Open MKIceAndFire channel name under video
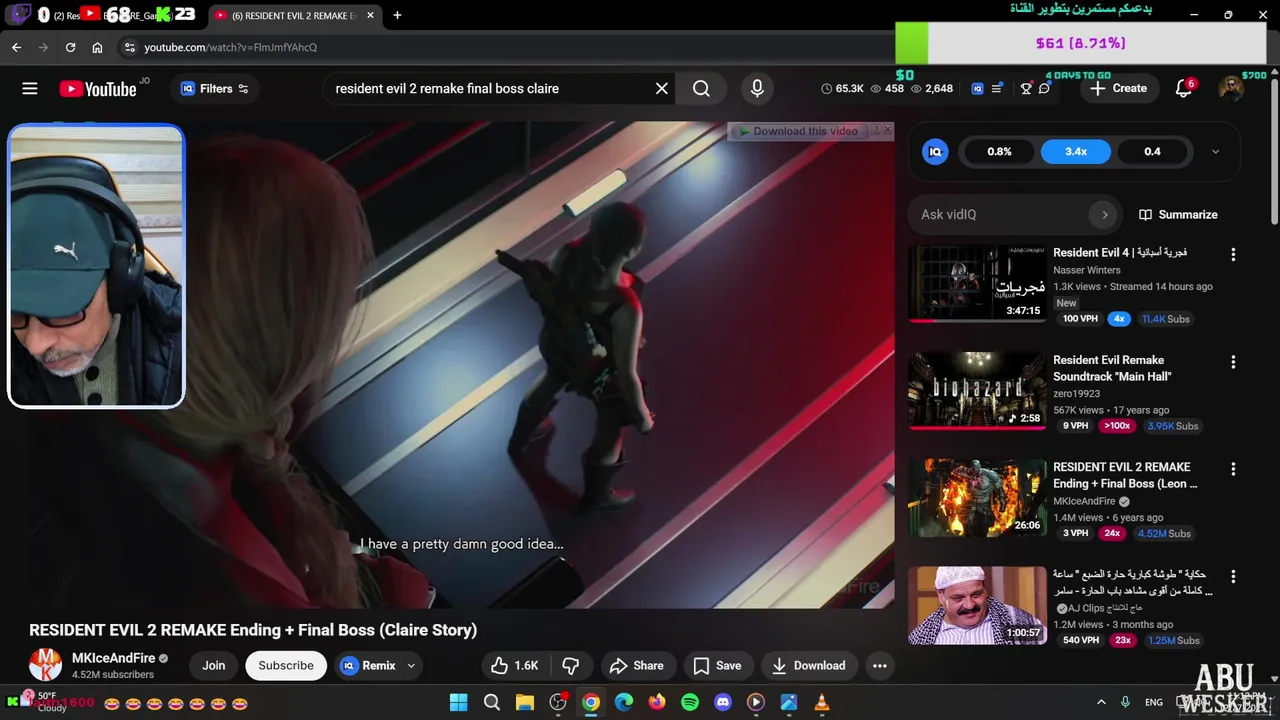This screenshot has width=1280, height=720. point(114,658)
